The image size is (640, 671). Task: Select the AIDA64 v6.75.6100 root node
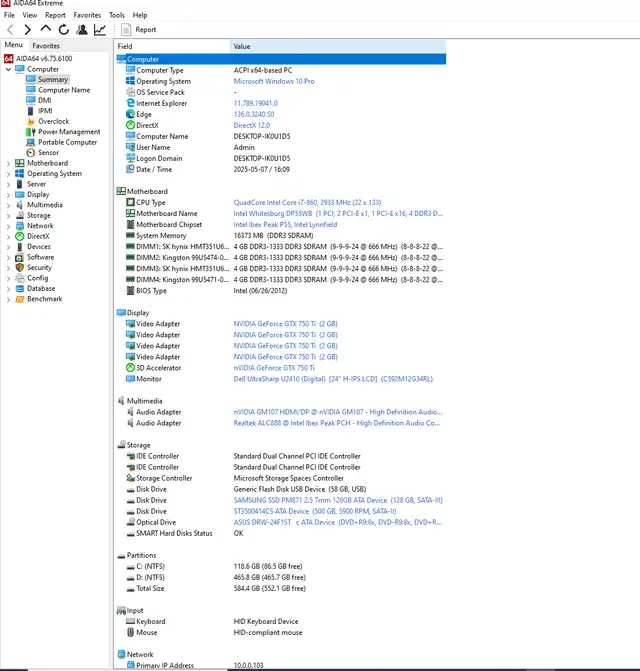pos(38,58)
